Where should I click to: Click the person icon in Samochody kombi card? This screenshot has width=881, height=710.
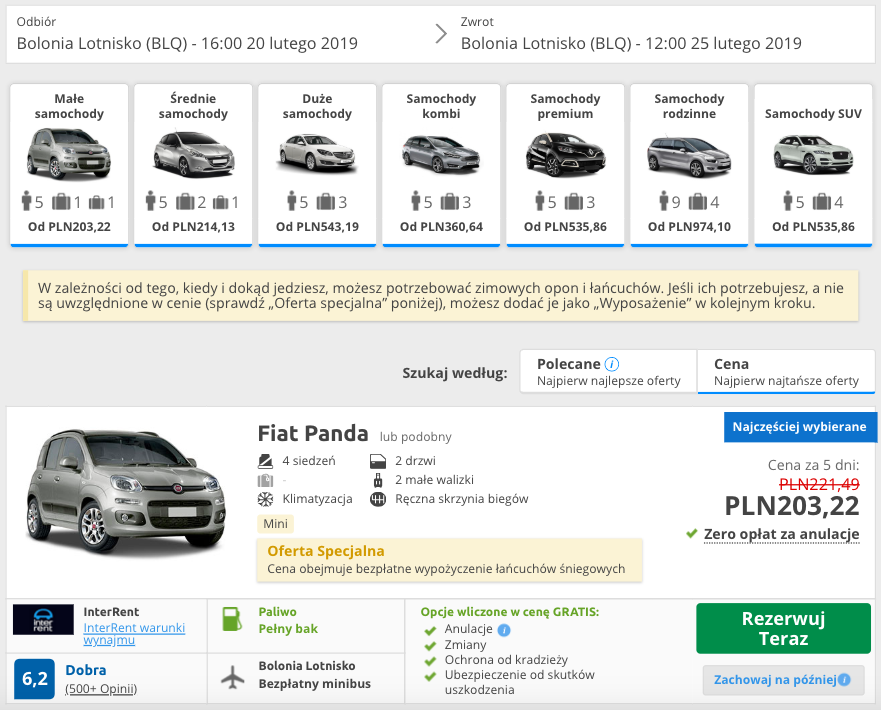[416, 201]
